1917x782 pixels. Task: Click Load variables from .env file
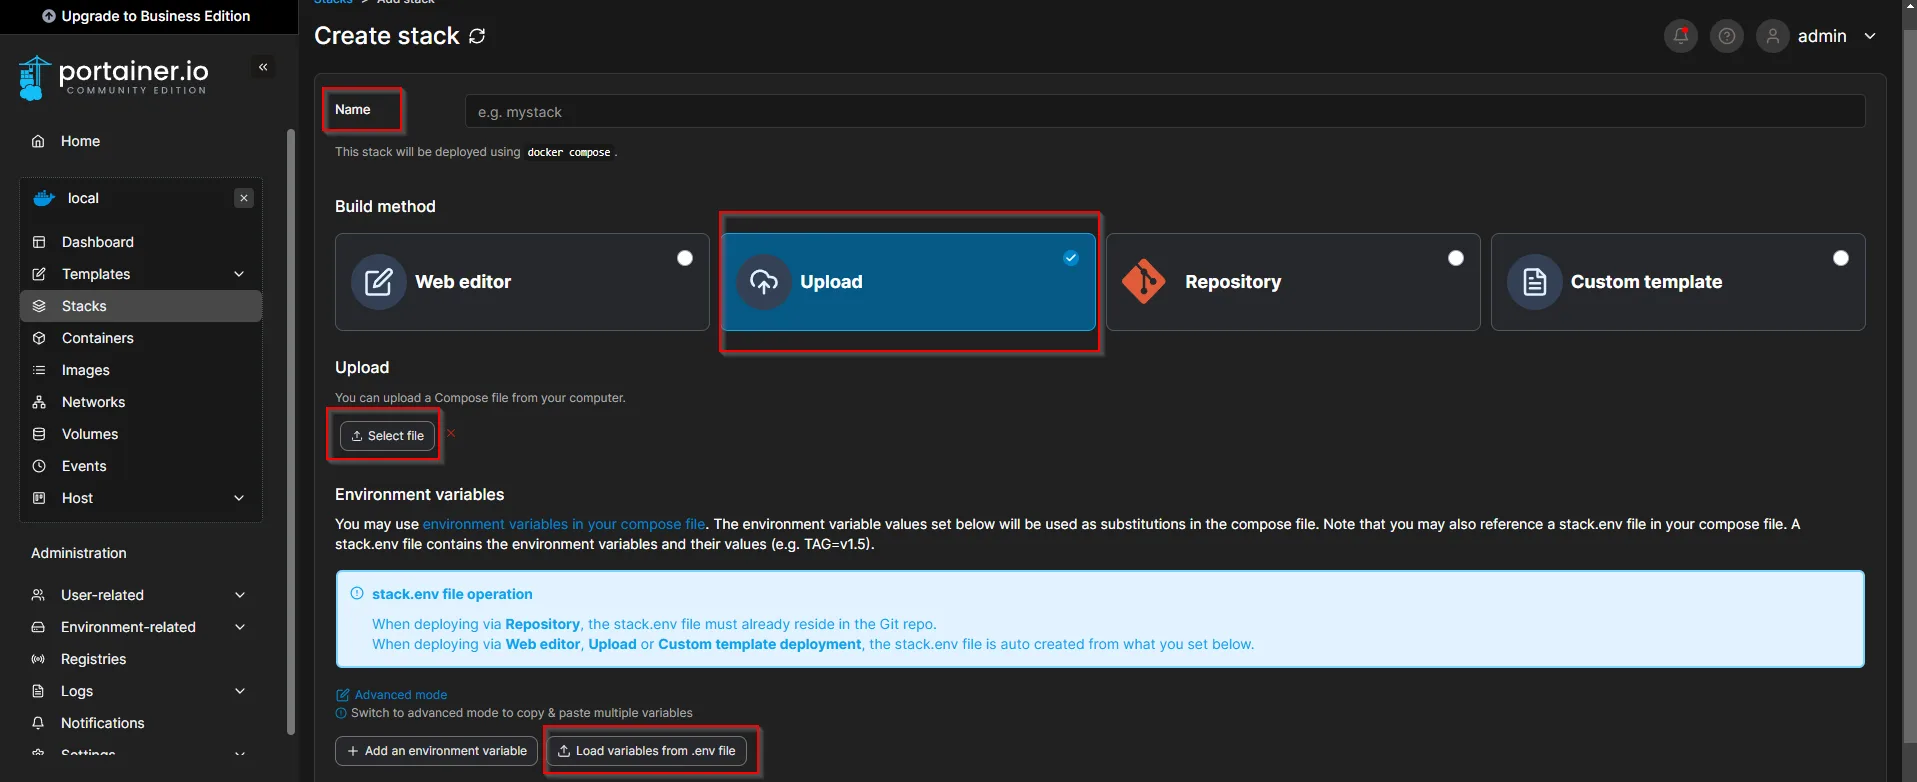647,751
